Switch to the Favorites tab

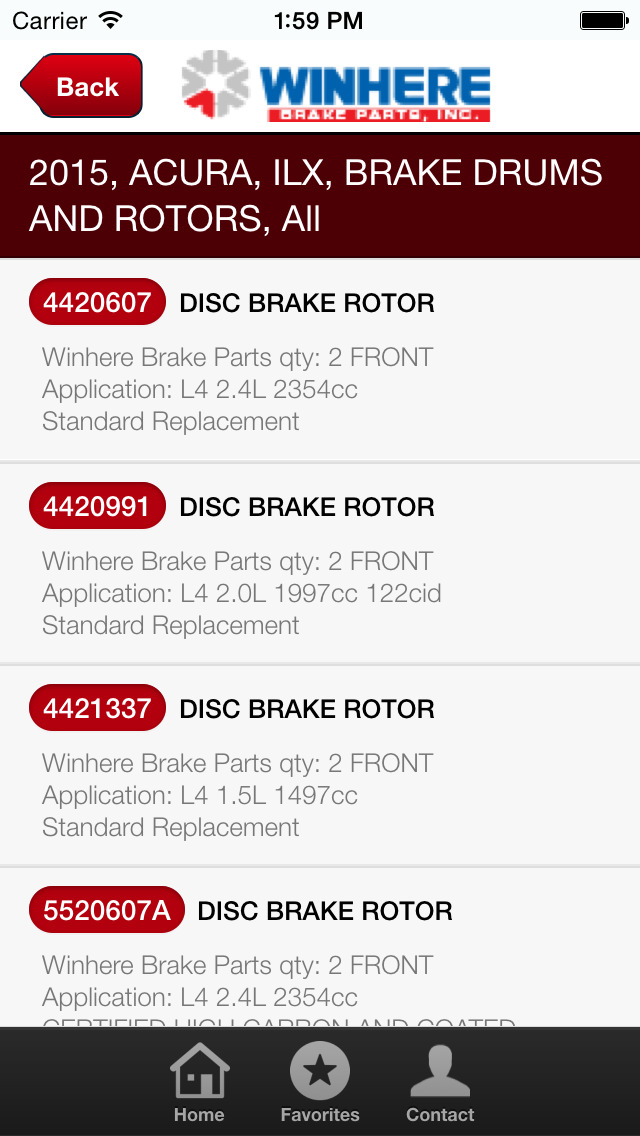coord(320,1085)
